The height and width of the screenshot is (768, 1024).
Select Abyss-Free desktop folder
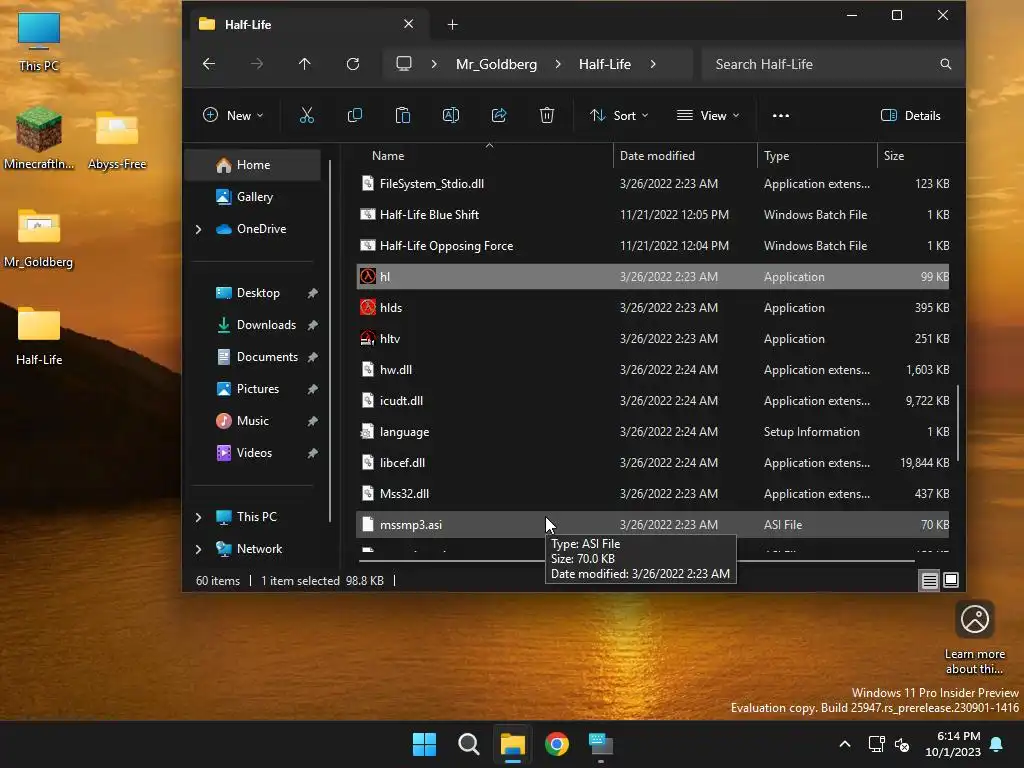117,139
